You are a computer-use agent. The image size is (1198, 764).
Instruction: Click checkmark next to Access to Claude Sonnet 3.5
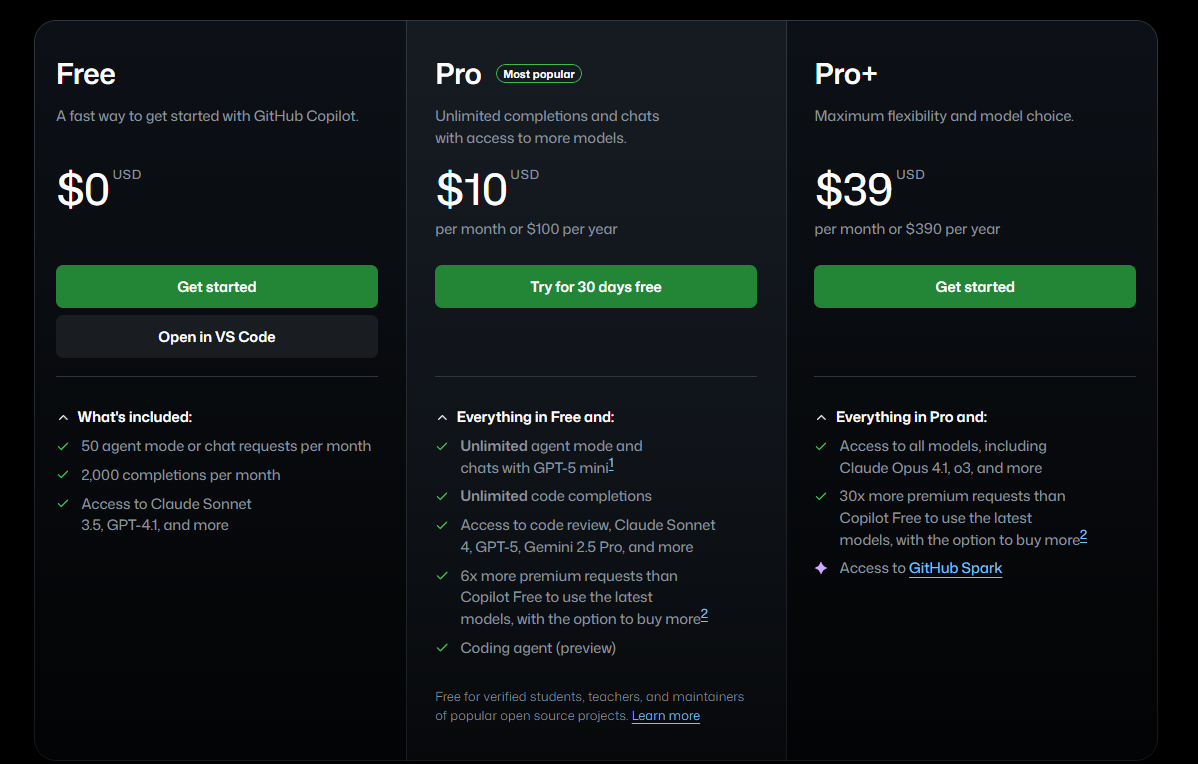[x=63, y=503]
